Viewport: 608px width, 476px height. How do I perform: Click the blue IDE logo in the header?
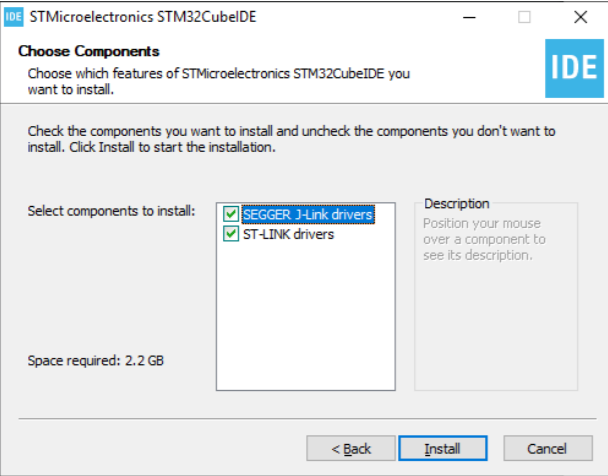[574, 68]
